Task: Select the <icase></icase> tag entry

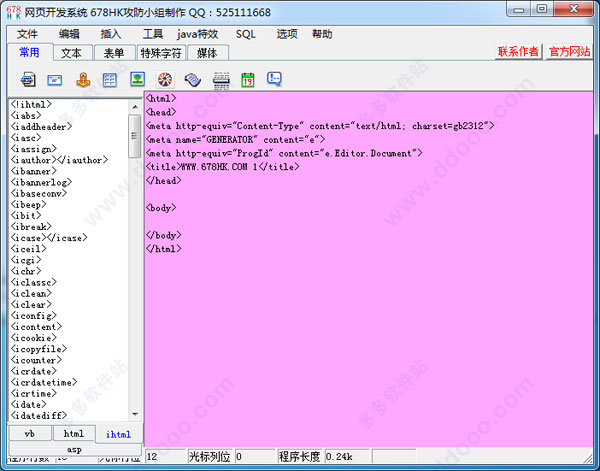Action: (x=49, y=238)
